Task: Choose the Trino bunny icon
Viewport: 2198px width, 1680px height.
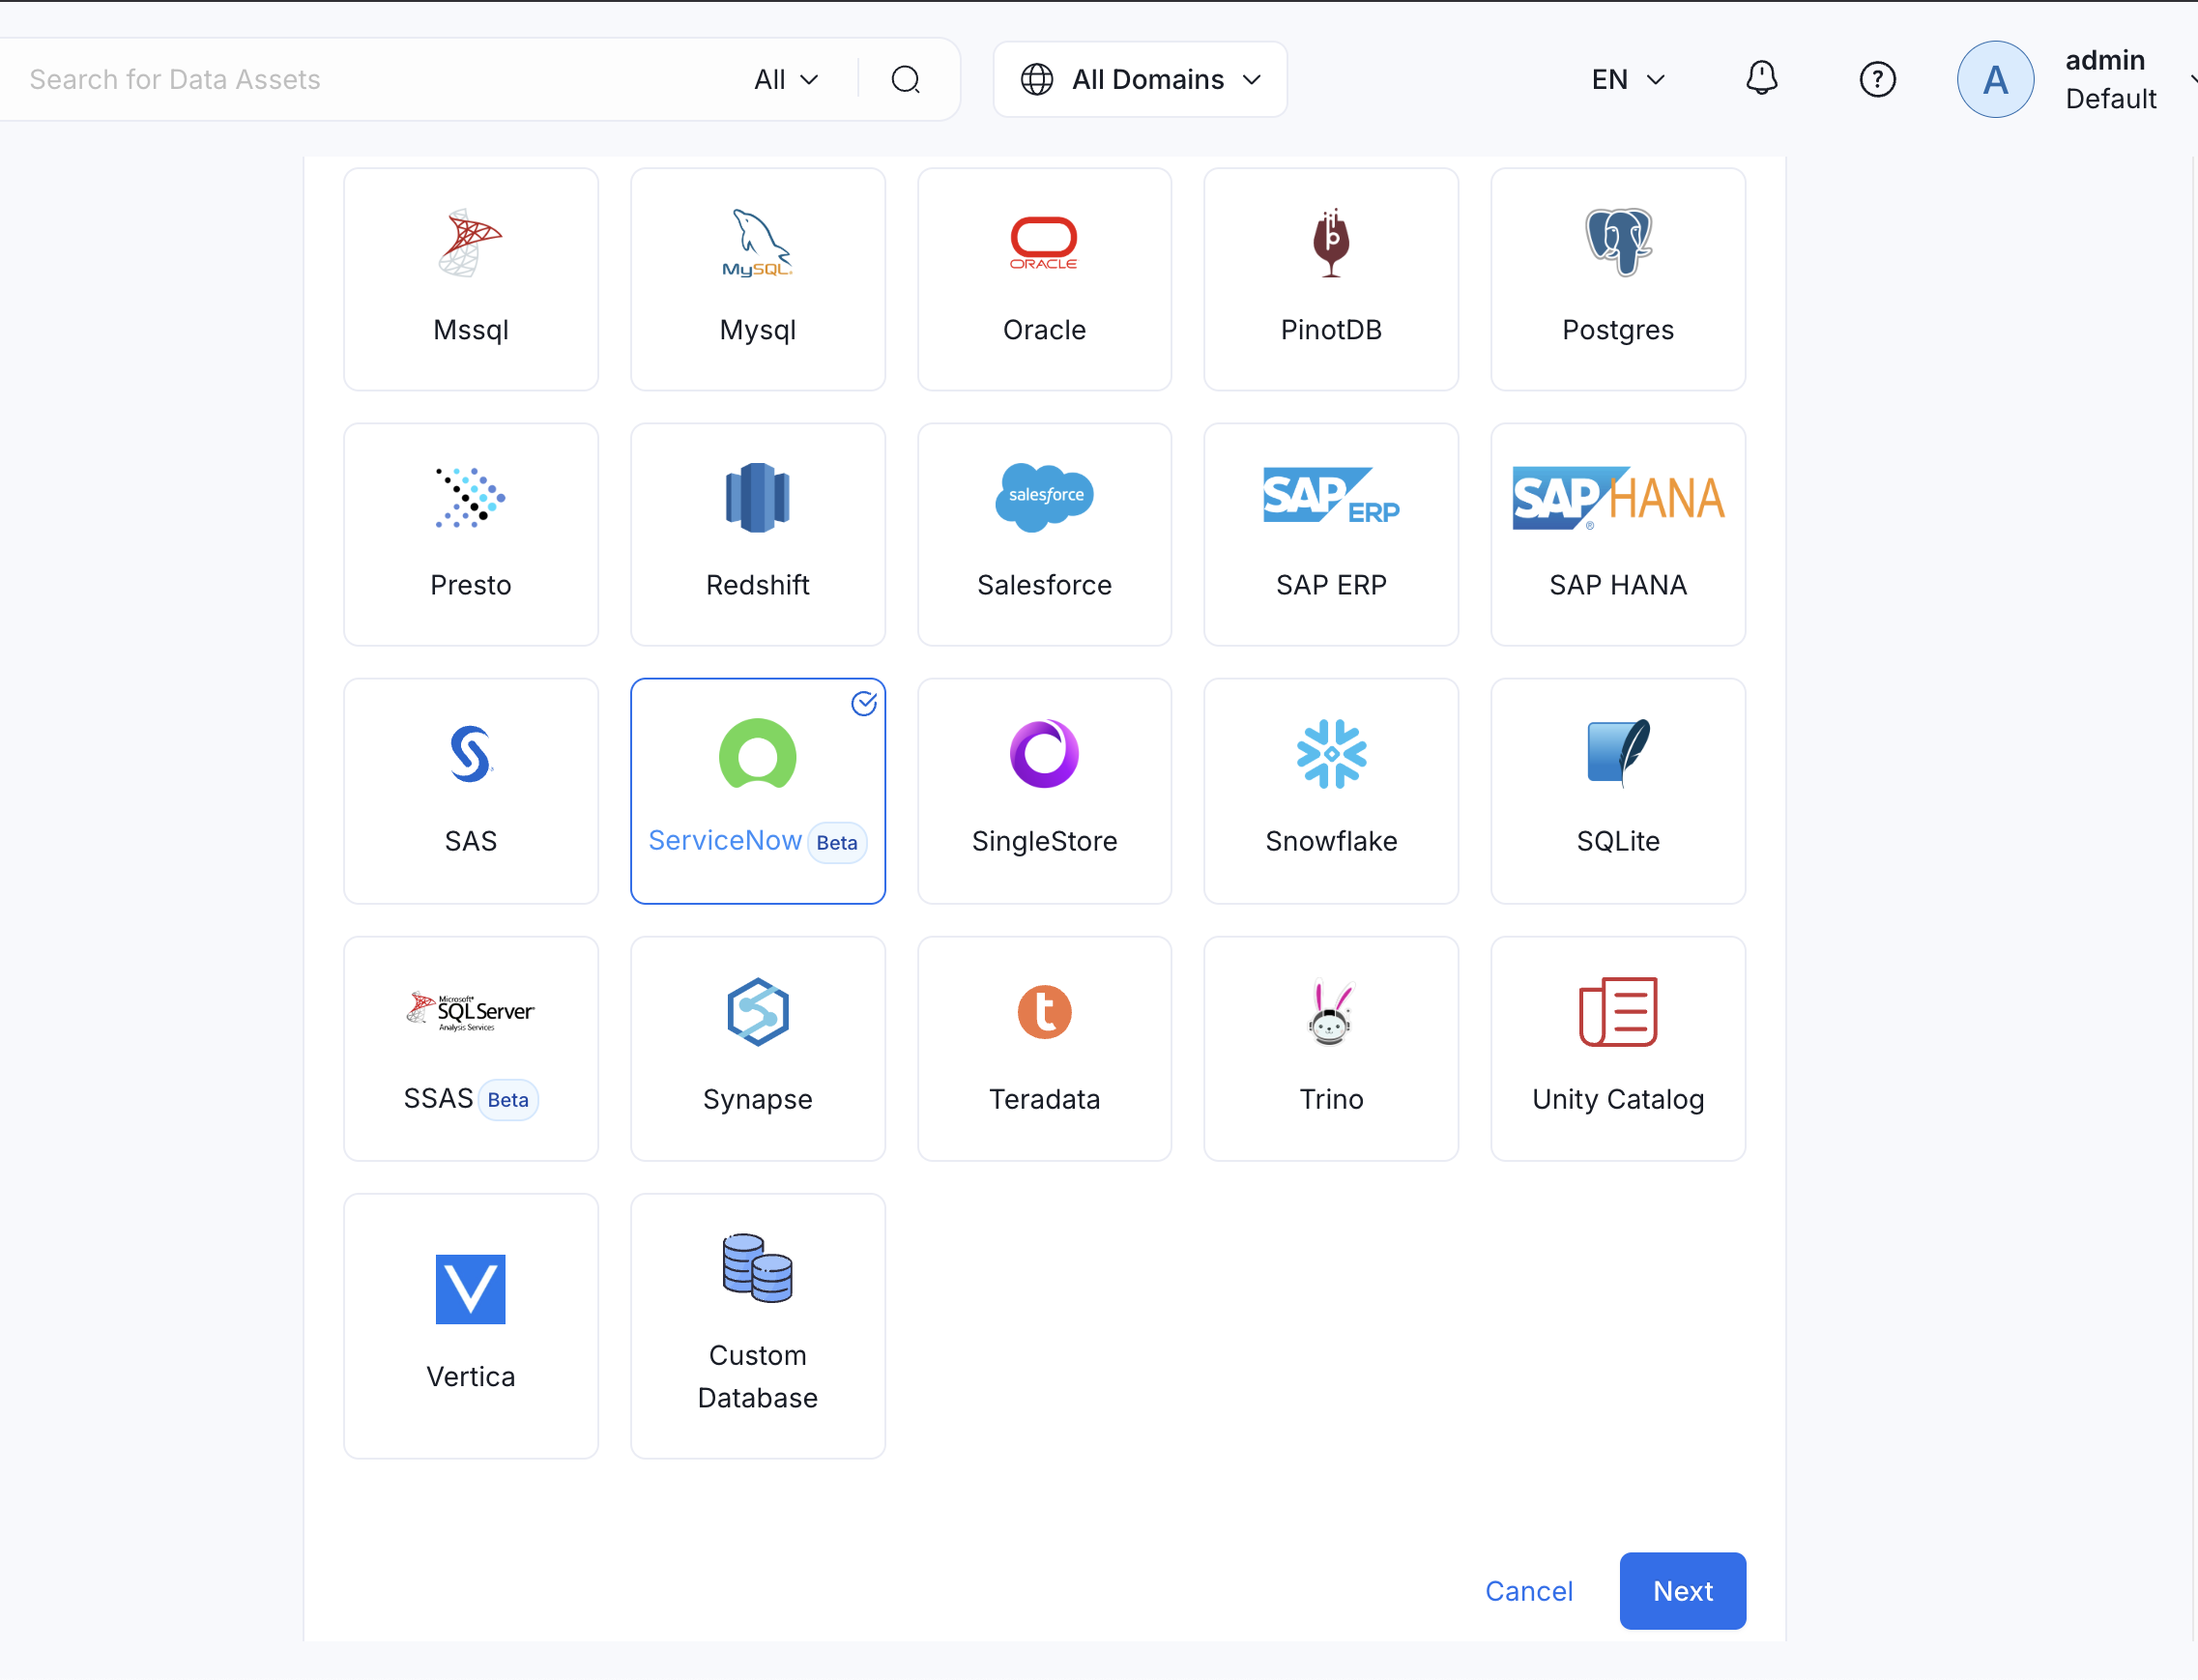Action: click(x=1330, y=1012)
